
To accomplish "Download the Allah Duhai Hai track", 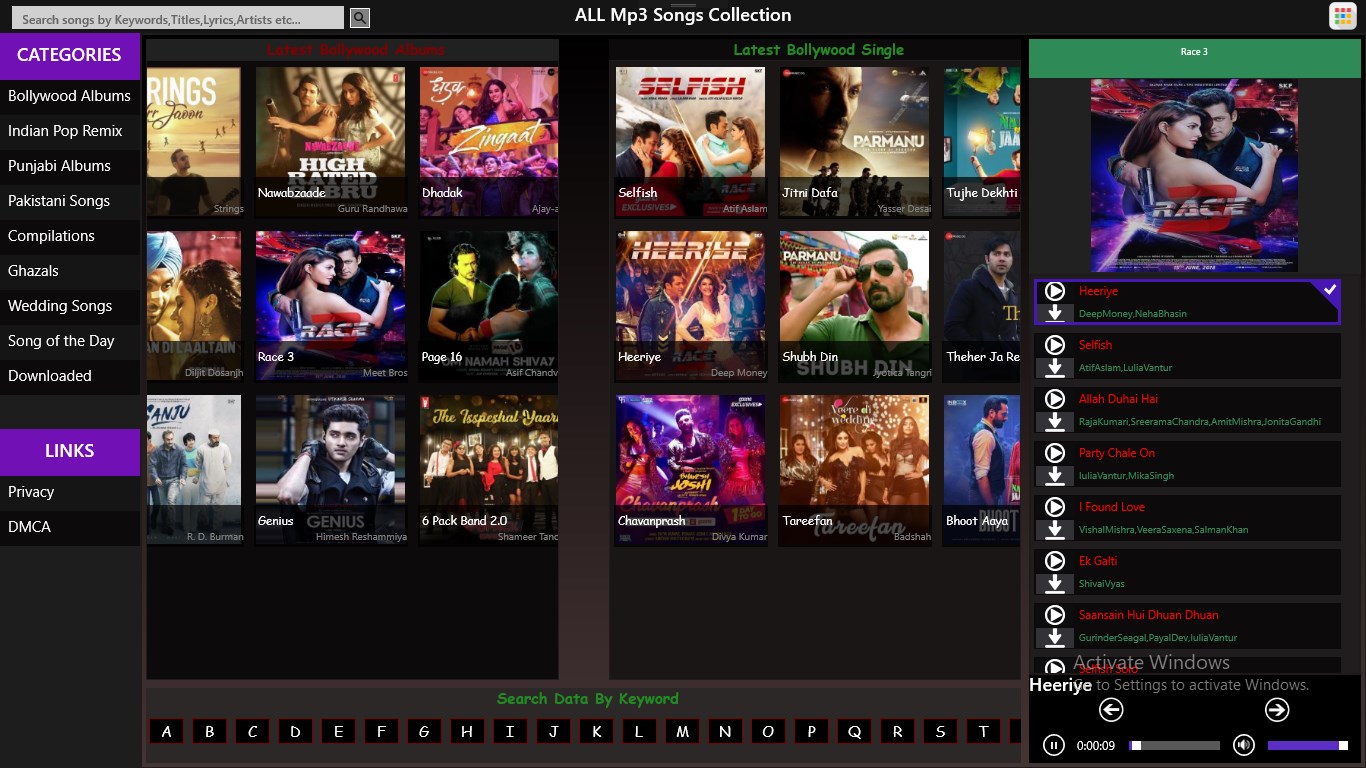I will point(1054,421).
